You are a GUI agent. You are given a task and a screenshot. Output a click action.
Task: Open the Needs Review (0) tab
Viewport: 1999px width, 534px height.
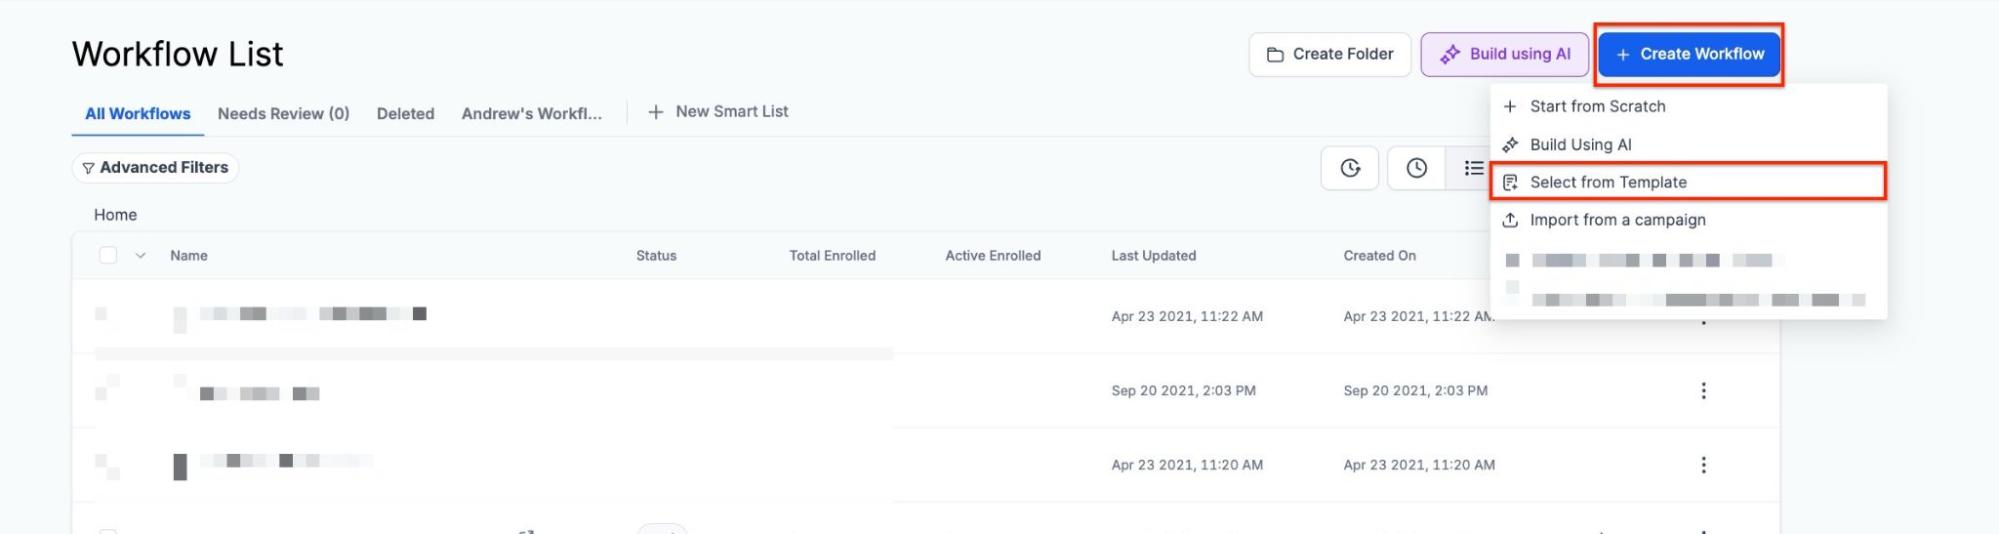click(x=283, y=114)
